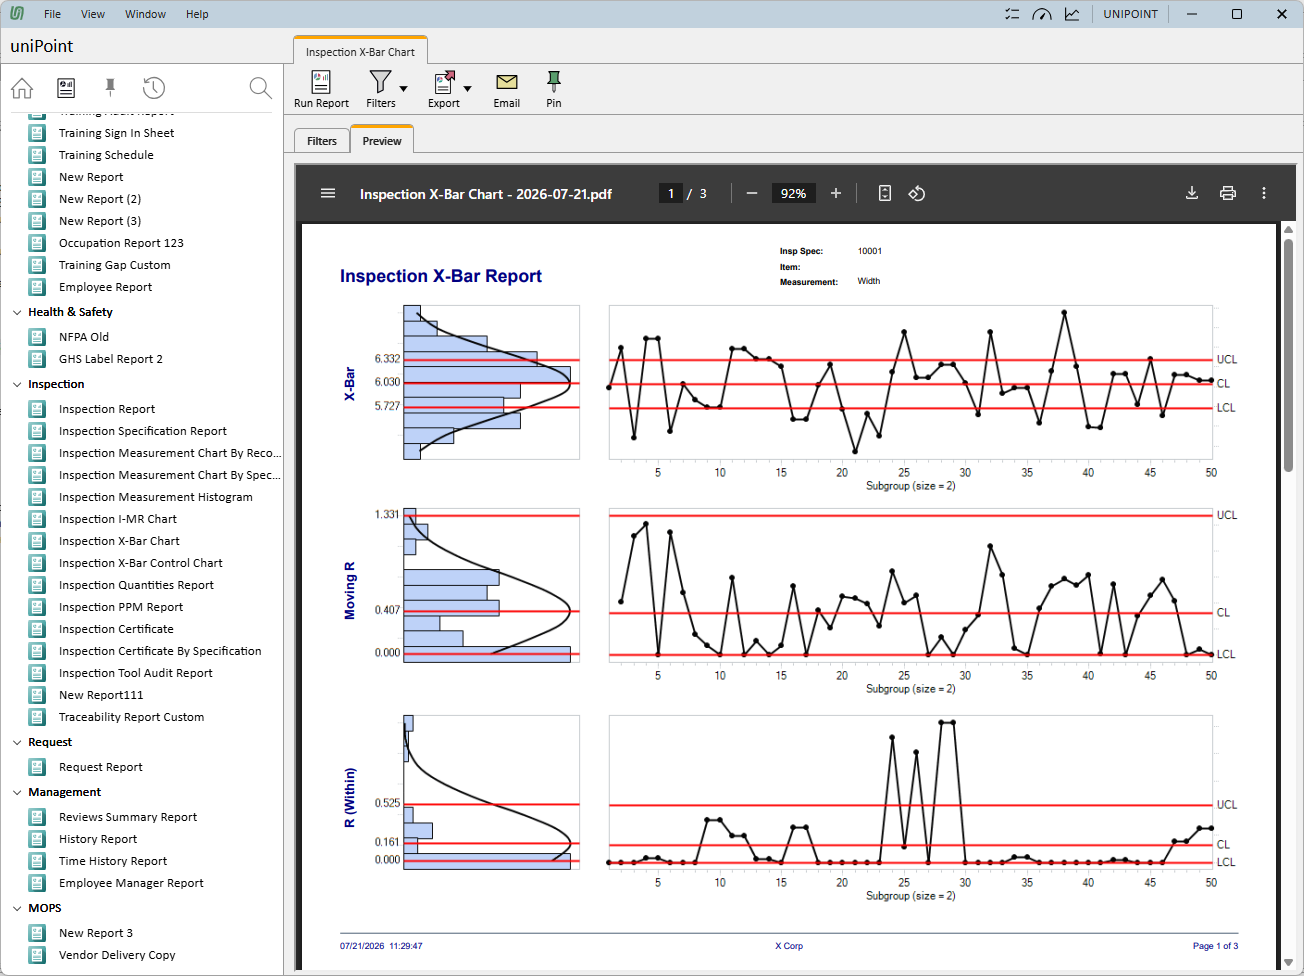The image size is (1304, 976).
Task: Zoom out the PDF preview
Action: pyautogui.click(x=752, y=193)
